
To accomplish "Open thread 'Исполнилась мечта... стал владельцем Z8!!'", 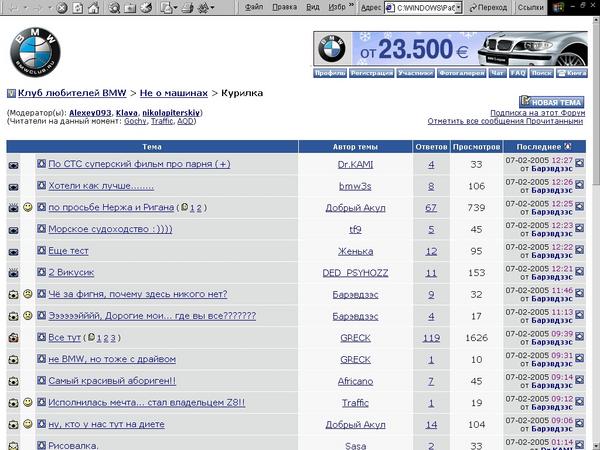I will pyautogui.click(x=147, y=403).
